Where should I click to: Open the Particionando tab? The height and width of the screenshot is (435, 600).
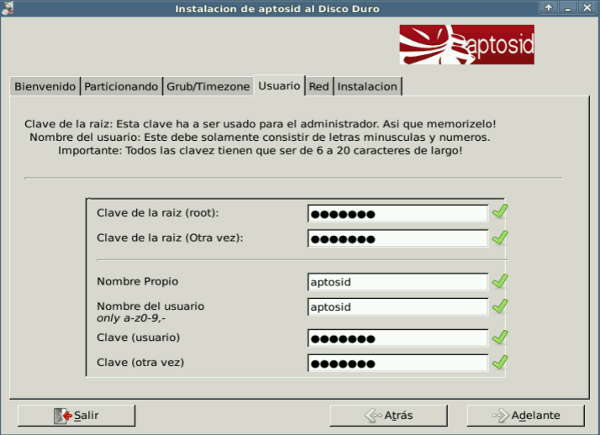(x=120, y=87)
